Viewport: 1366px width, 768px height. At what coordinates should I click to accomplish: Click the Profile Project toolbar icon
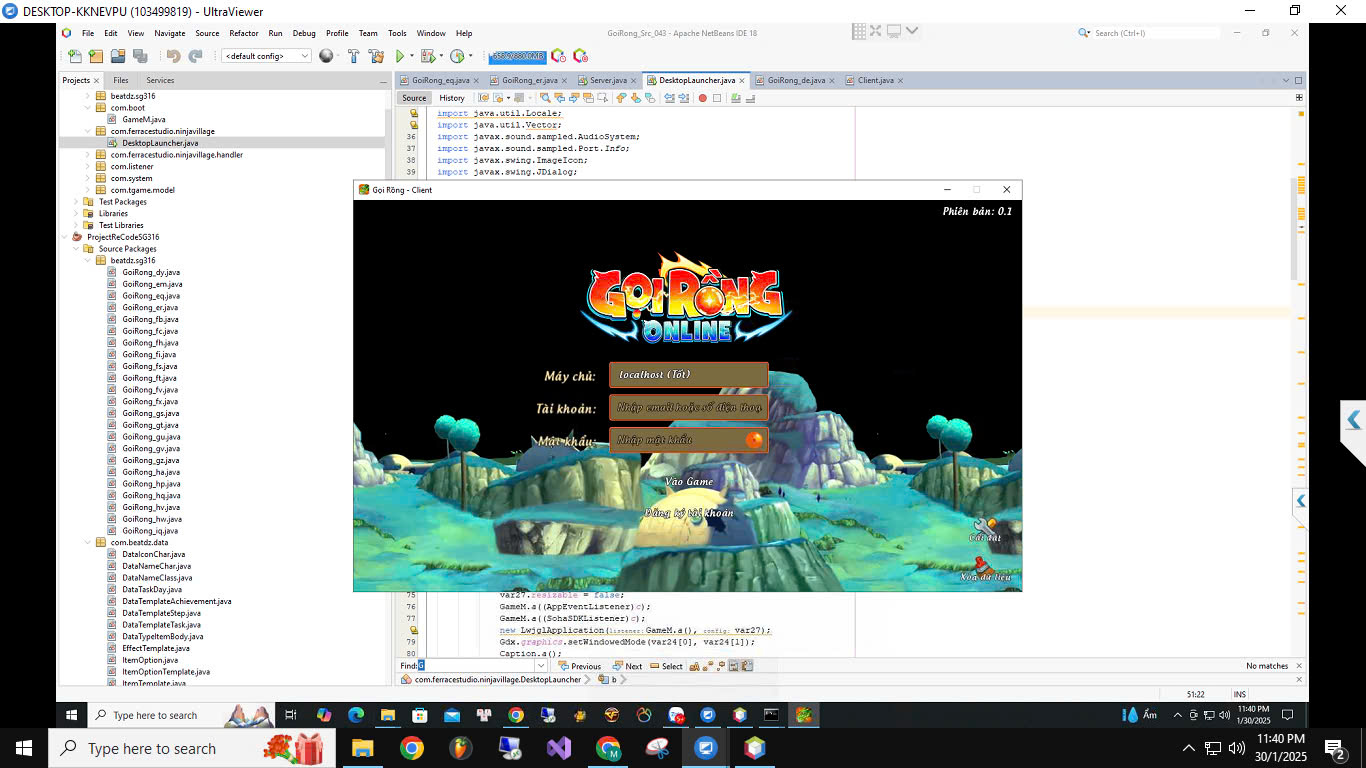click(x=457, y=56)
